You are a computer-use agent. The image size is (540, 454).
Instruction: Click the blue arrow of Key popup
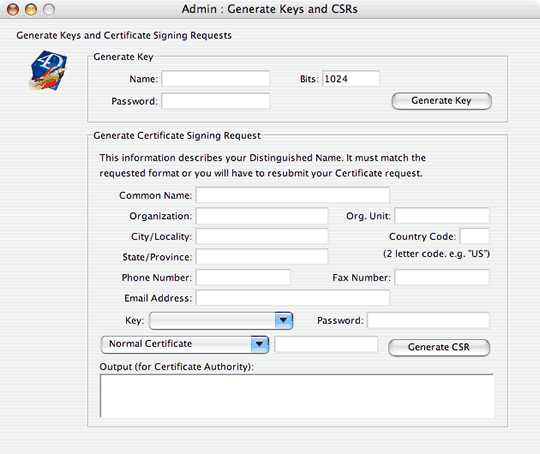283,321
